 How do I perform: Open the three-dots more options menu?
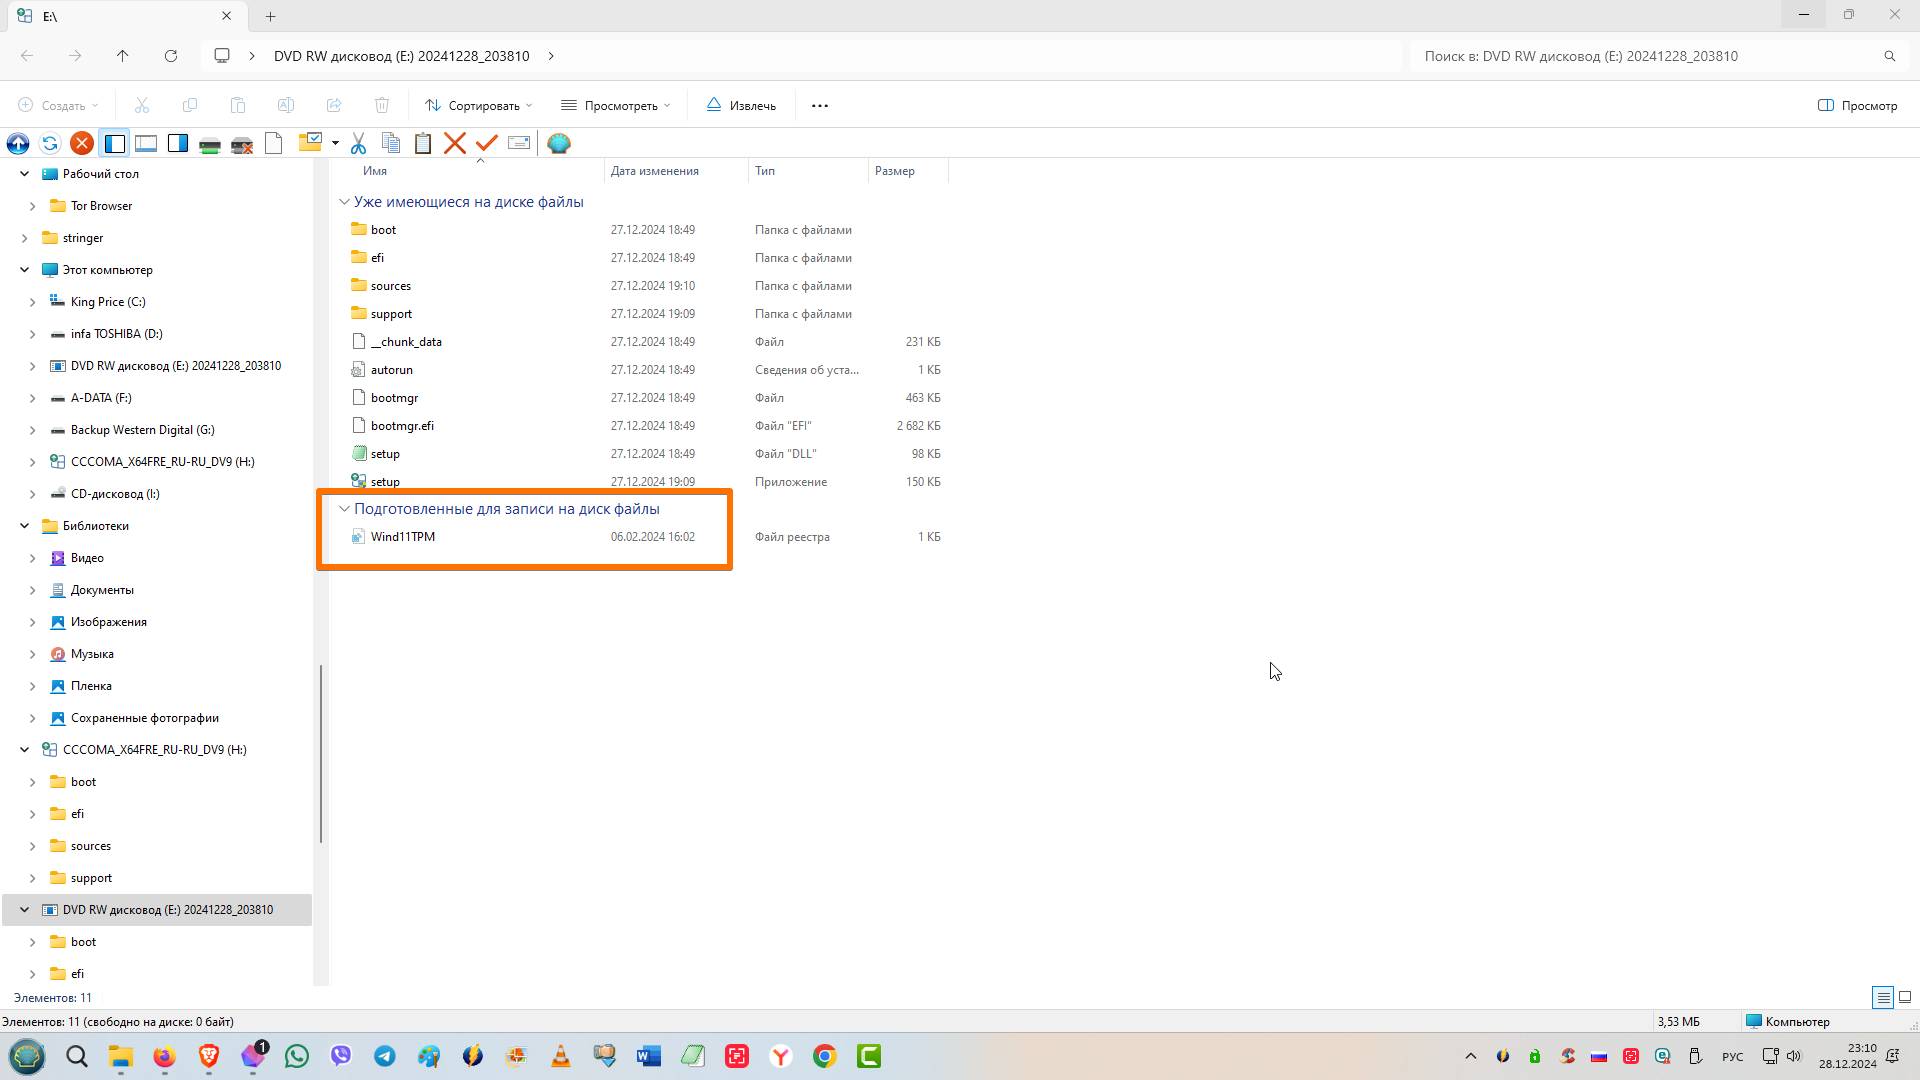tap(820, 105)
